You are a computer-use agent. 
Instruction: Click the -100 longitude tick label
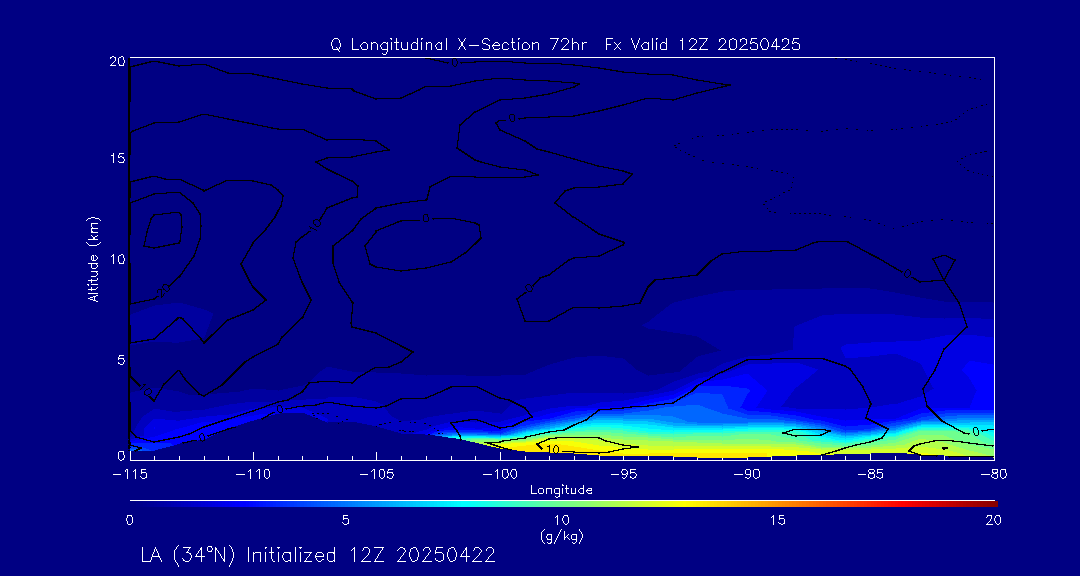coord(500,475)
